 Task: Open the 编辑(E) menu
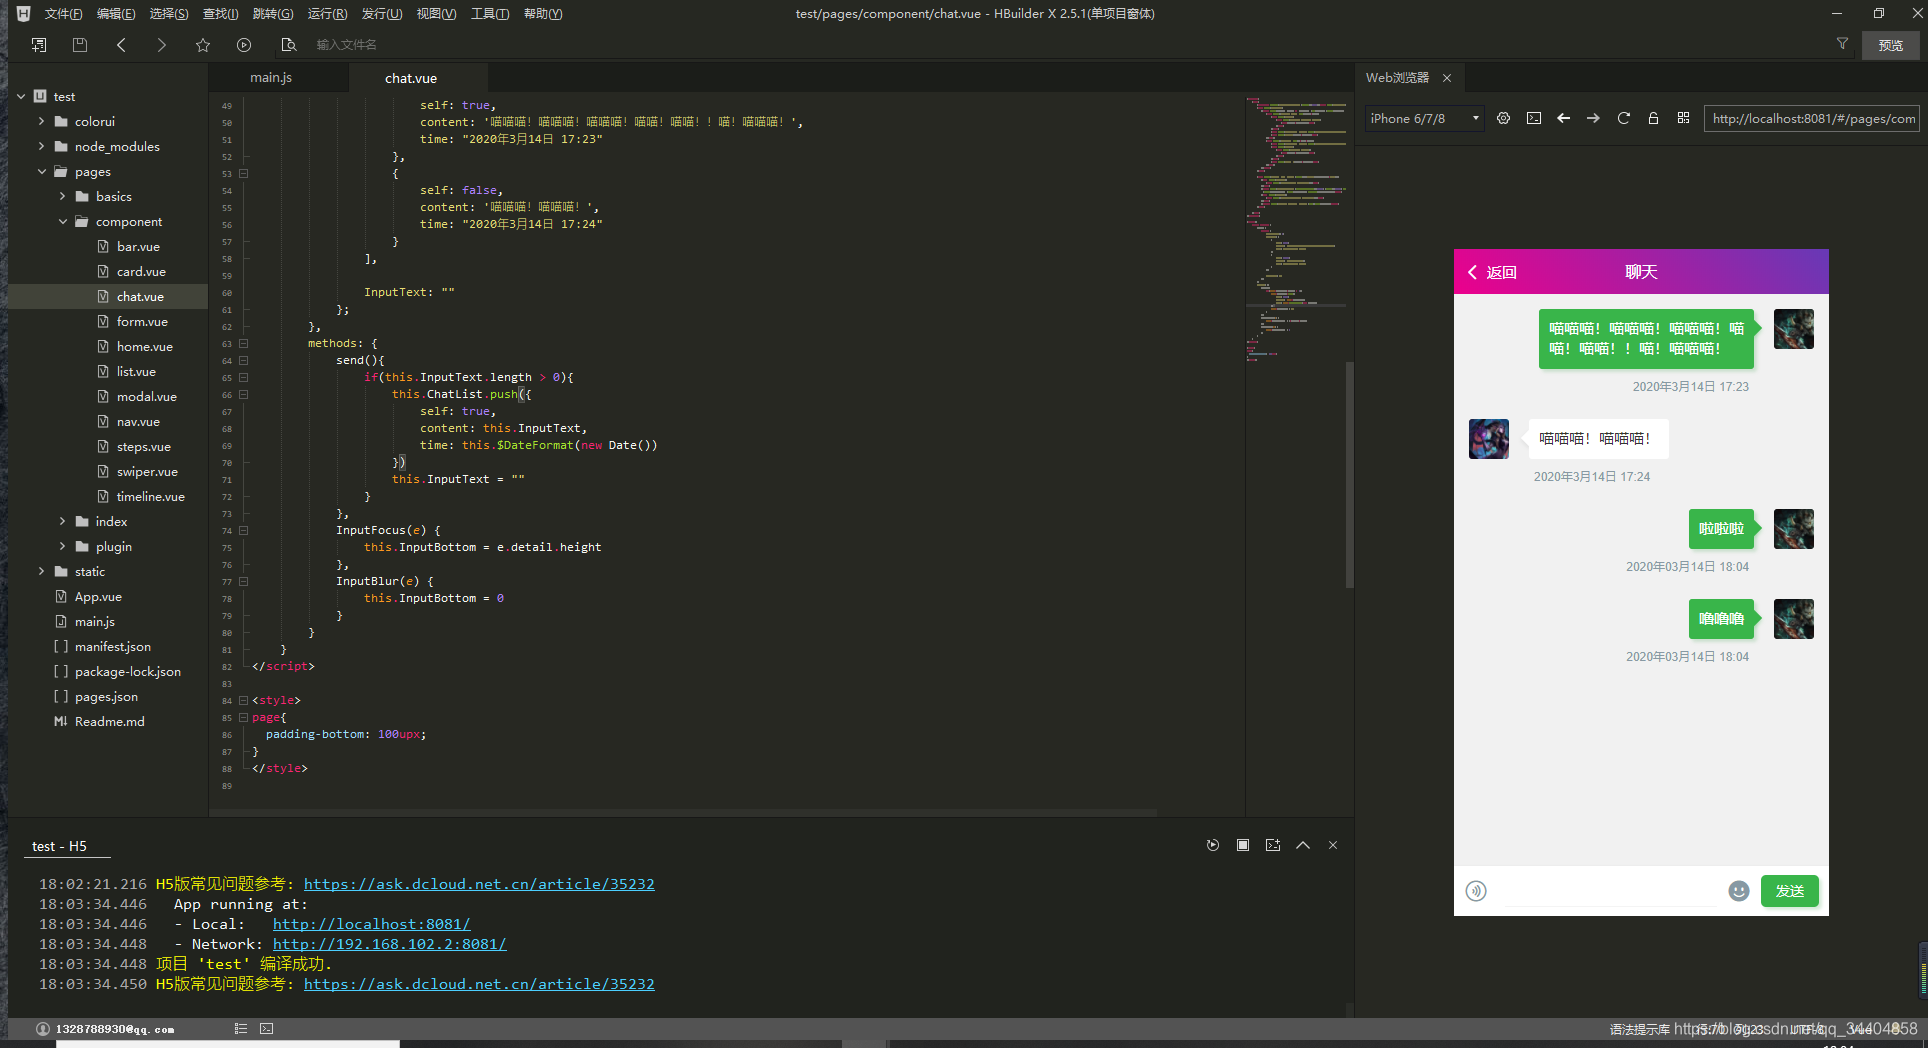(116, 14)
